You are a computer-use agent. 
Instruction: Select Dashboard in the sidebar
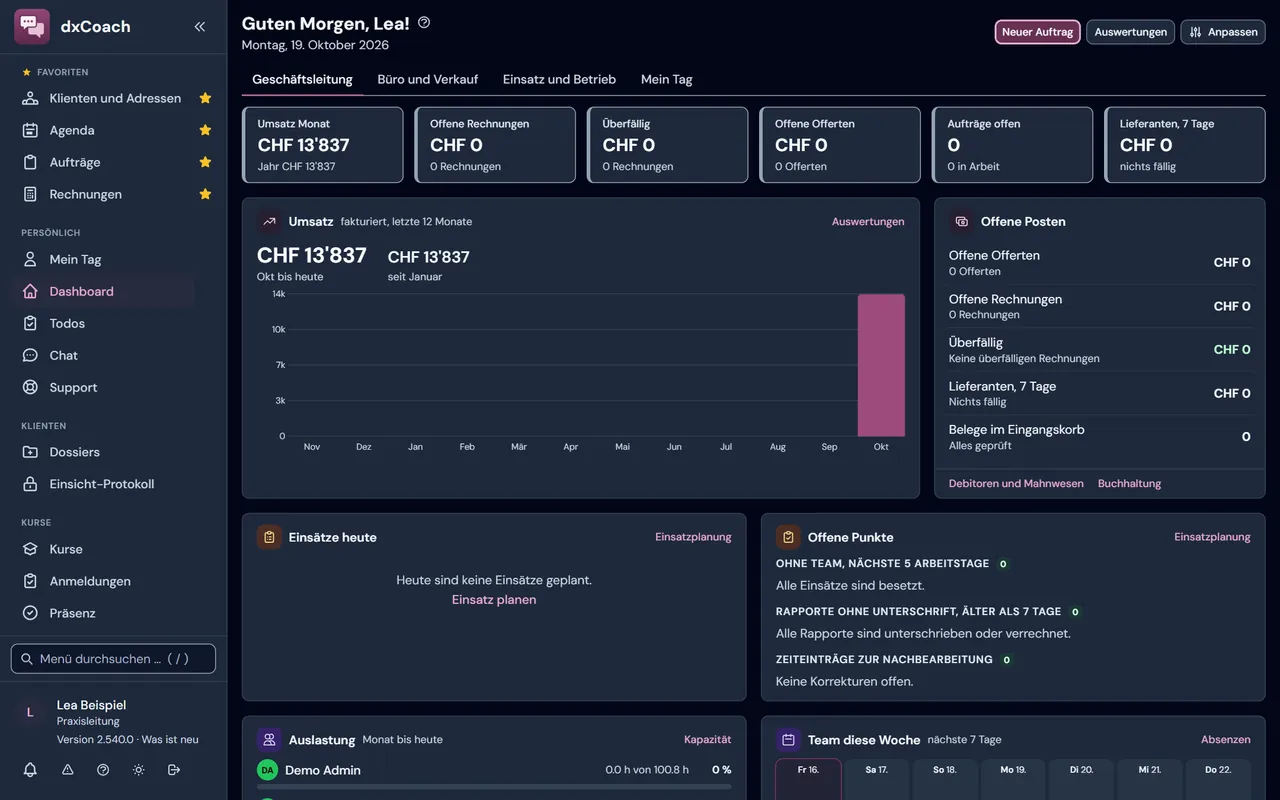[x=101, y=291]
